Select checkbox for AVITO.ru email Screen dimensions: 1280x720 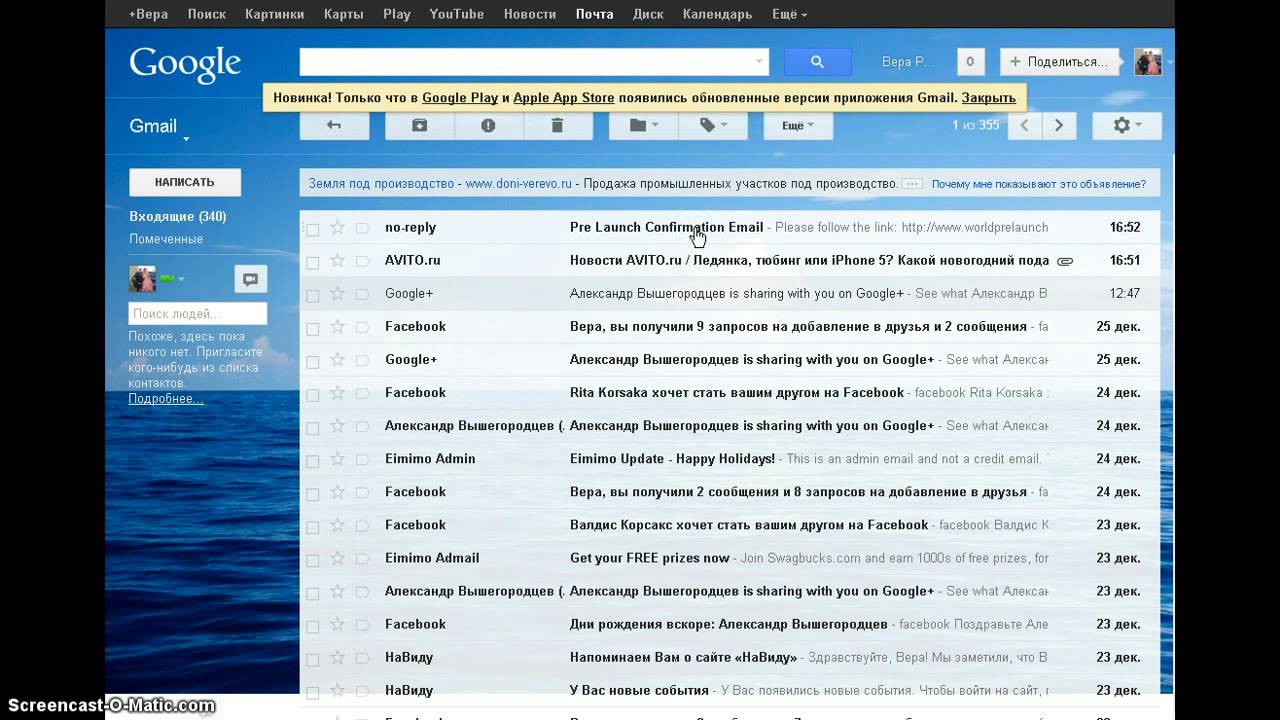(x=312, y=262)
